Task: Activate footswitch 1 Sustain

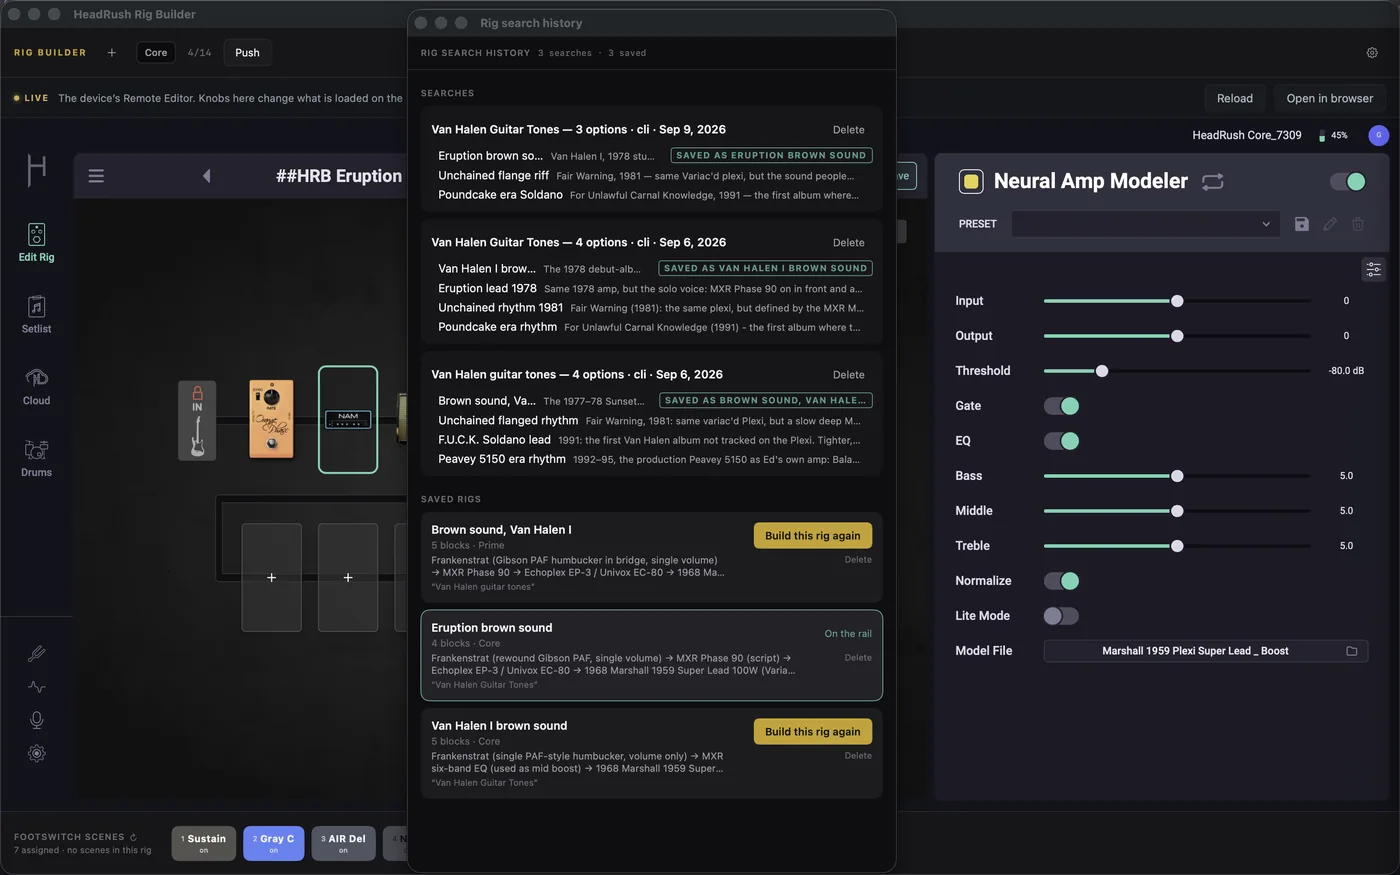Action: point(203,843)
